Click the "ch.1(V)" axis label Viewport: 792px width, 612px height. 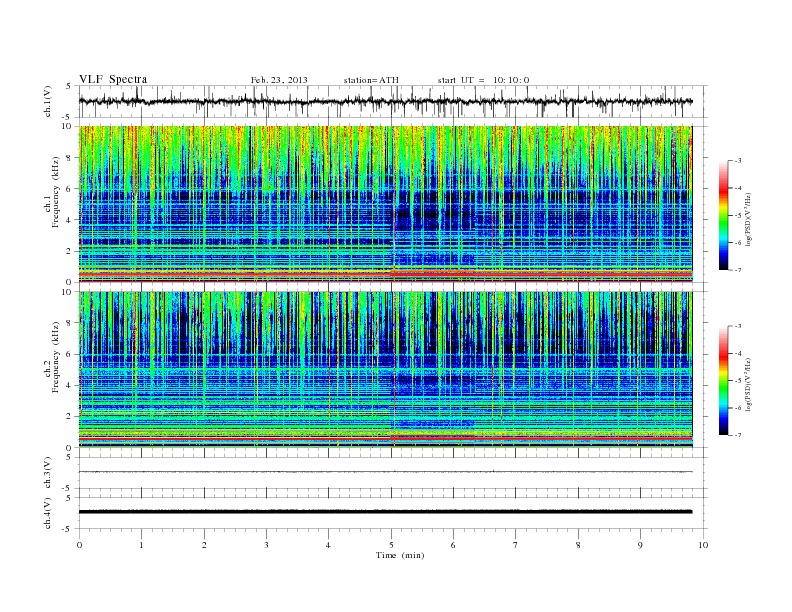(48, 103)
